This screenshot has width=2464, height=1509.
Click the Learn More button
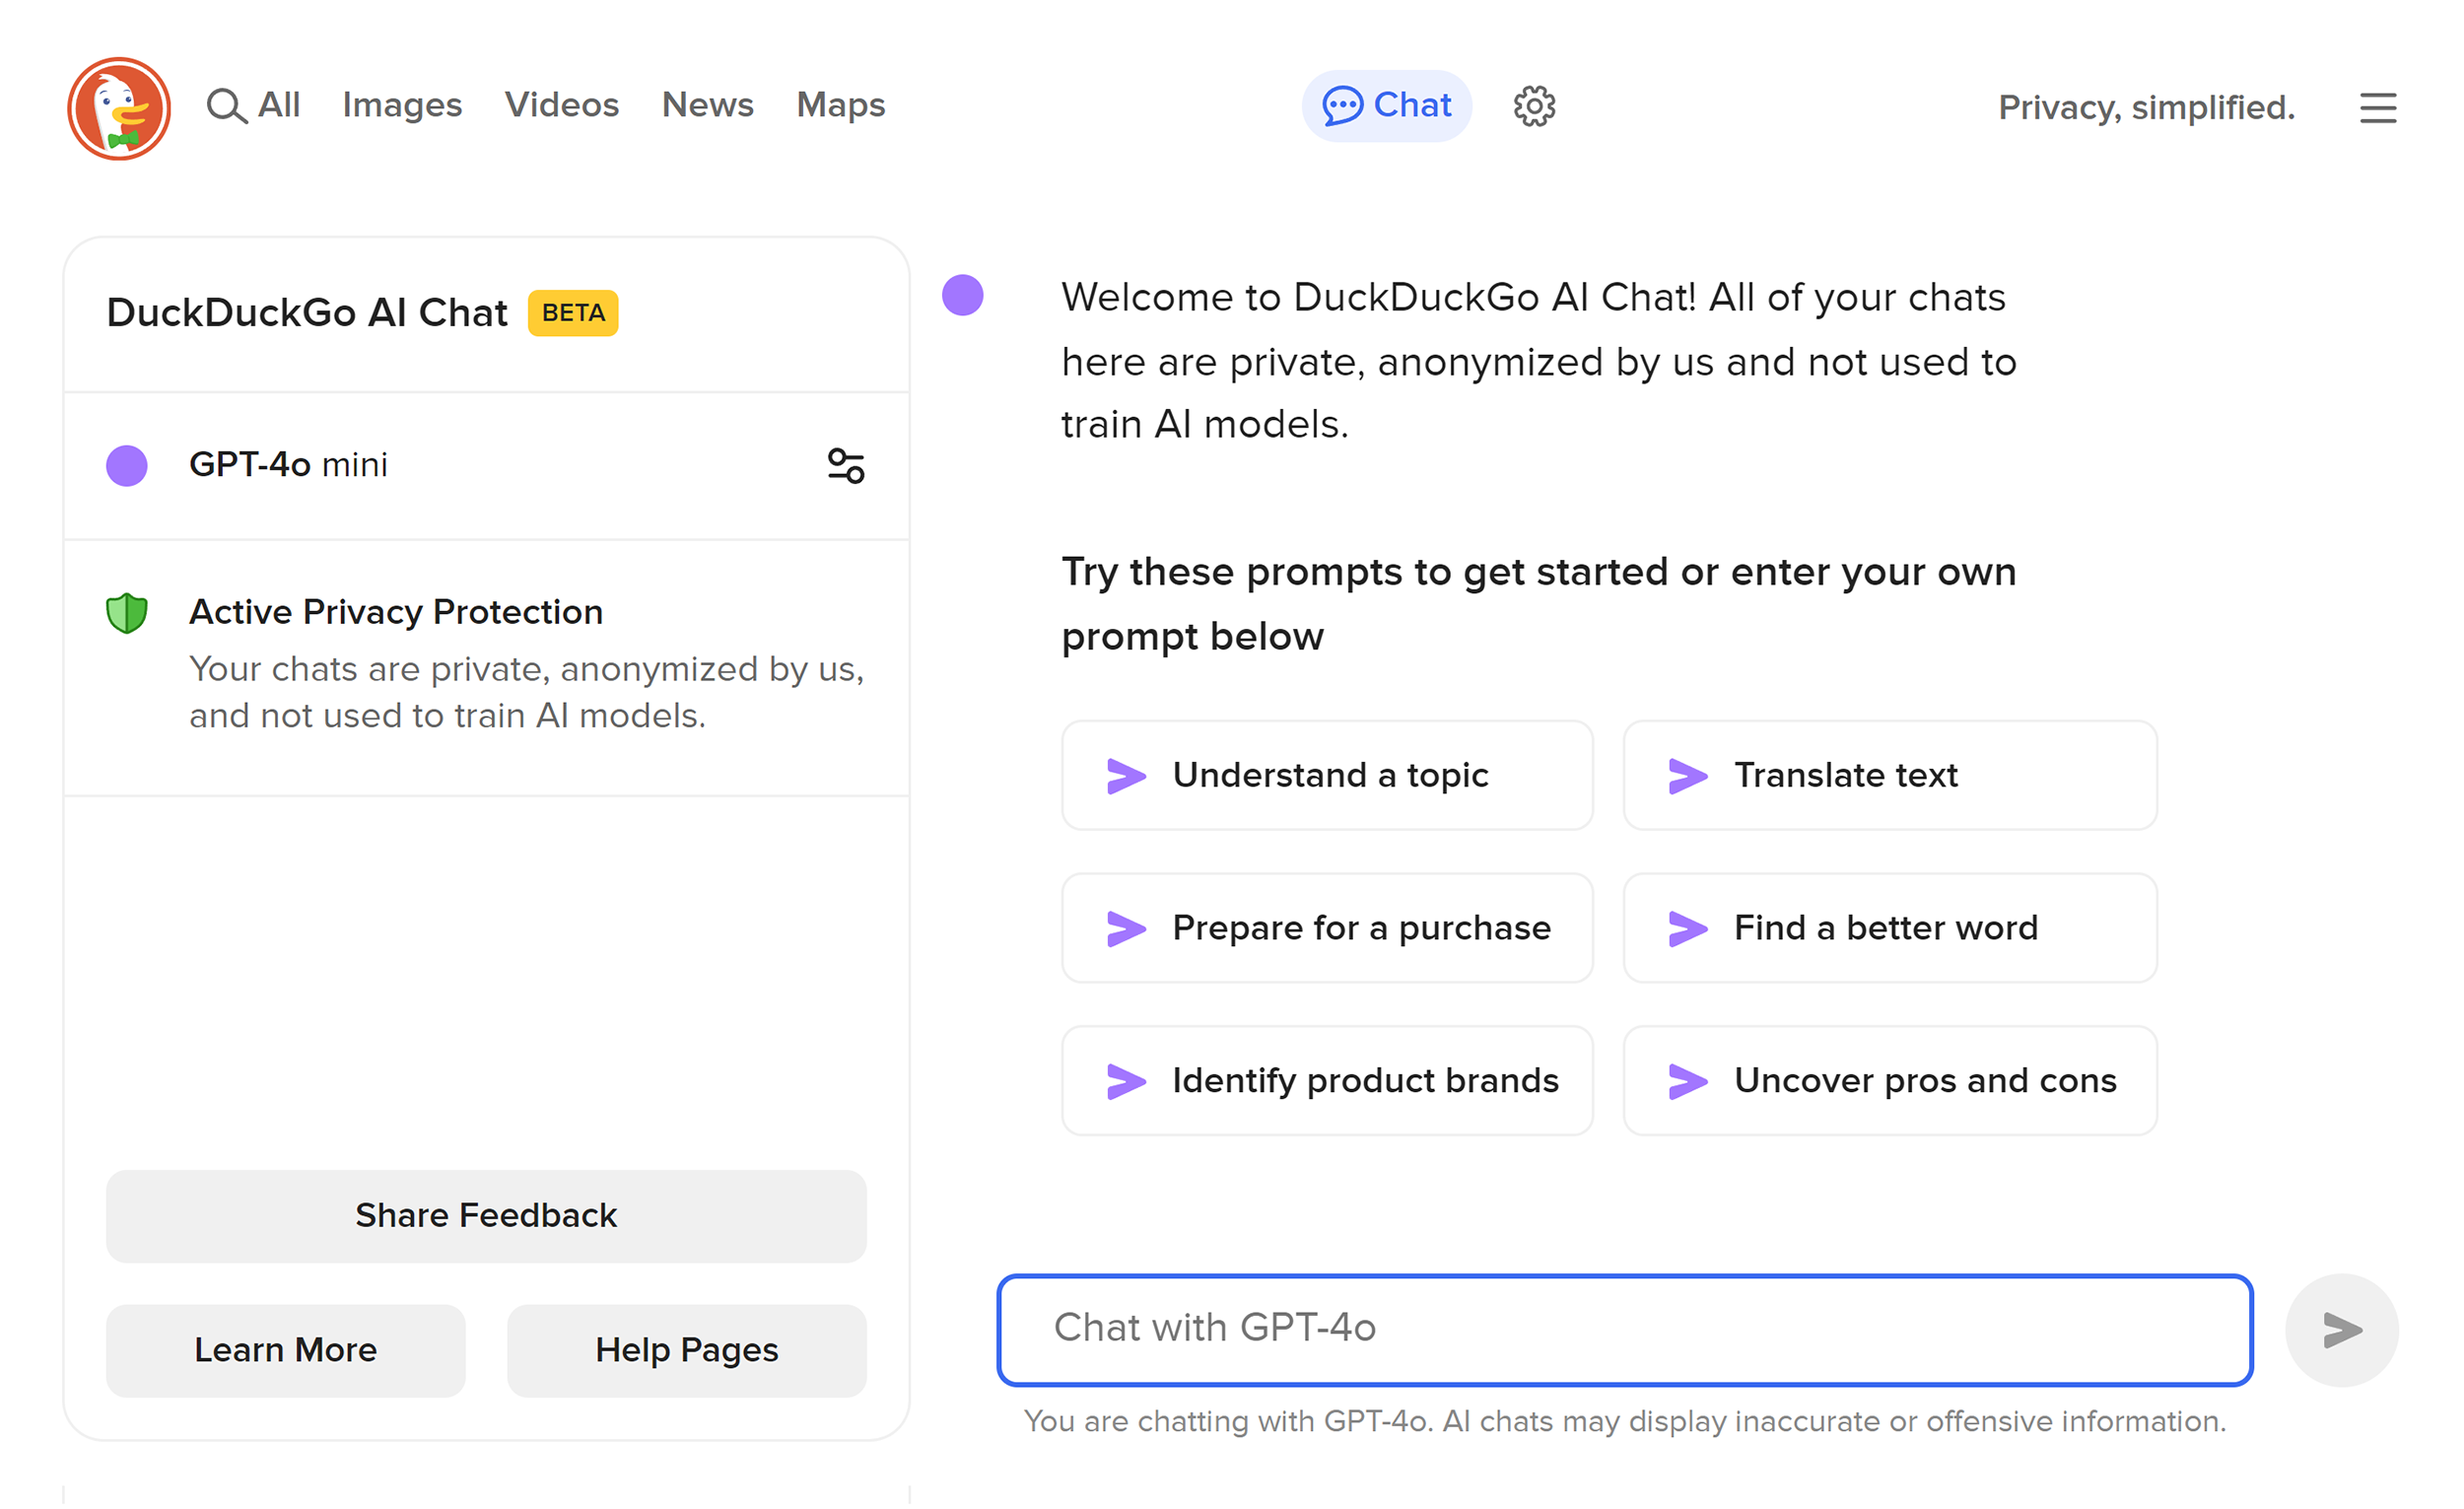pyautogui.click(x=284, y=1350)
